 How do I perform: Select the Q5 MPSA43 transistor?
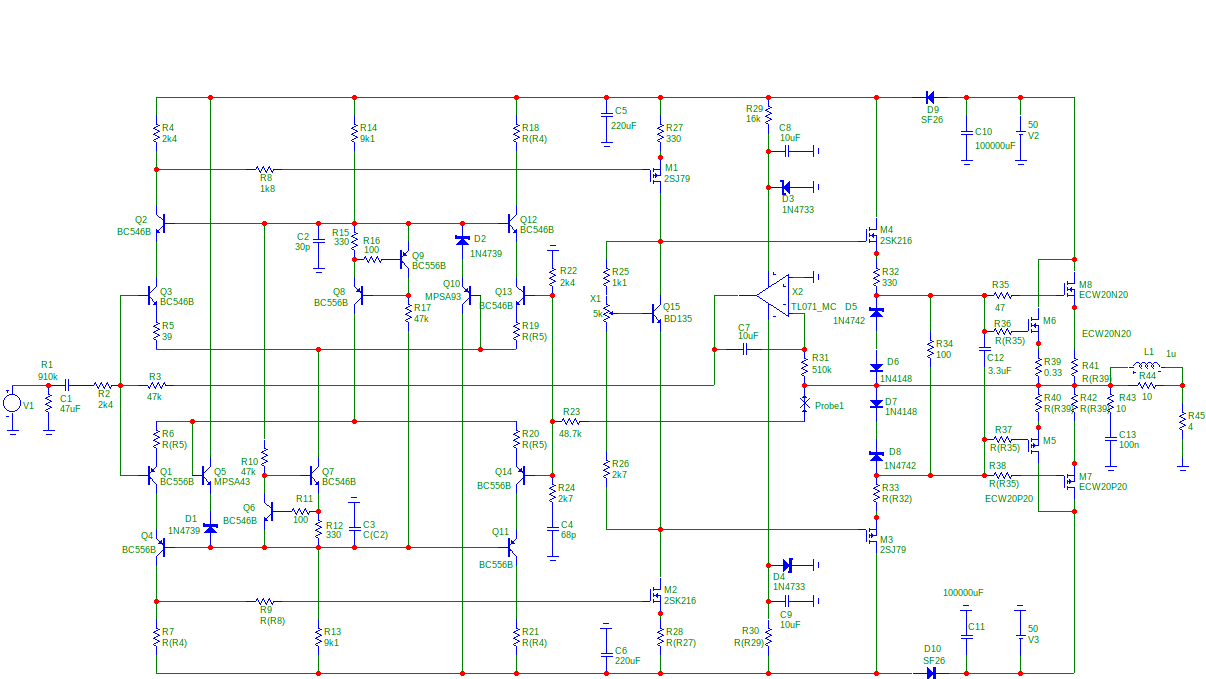pyautogui.click(x=205, y=472)
